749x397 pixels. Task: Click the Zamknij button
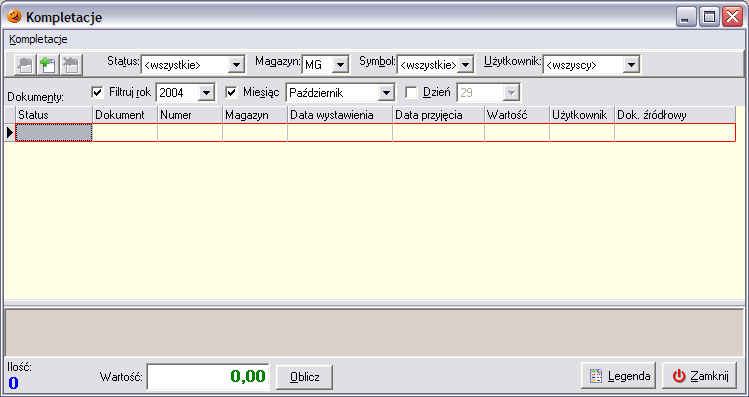pyautogui.click(x=700, y=376)
